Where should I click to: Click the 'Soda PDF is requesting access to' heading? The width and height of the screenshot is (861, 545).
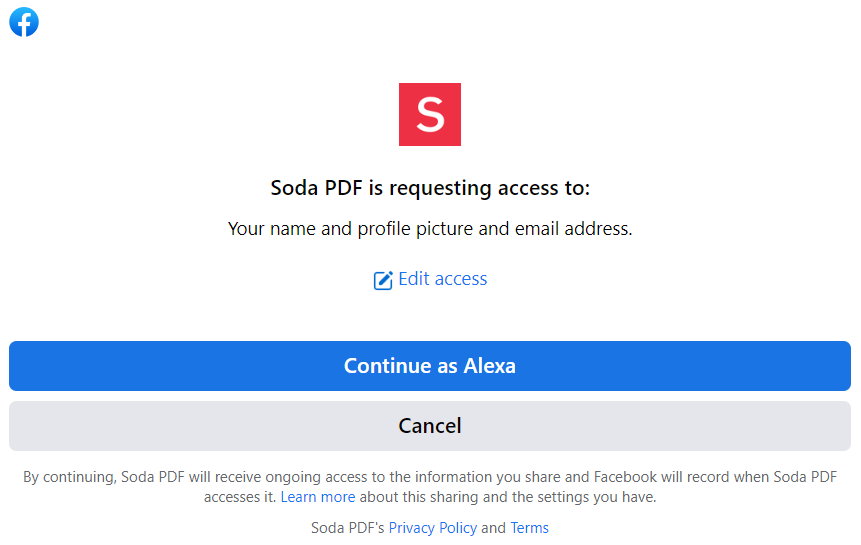pos(430,188)
